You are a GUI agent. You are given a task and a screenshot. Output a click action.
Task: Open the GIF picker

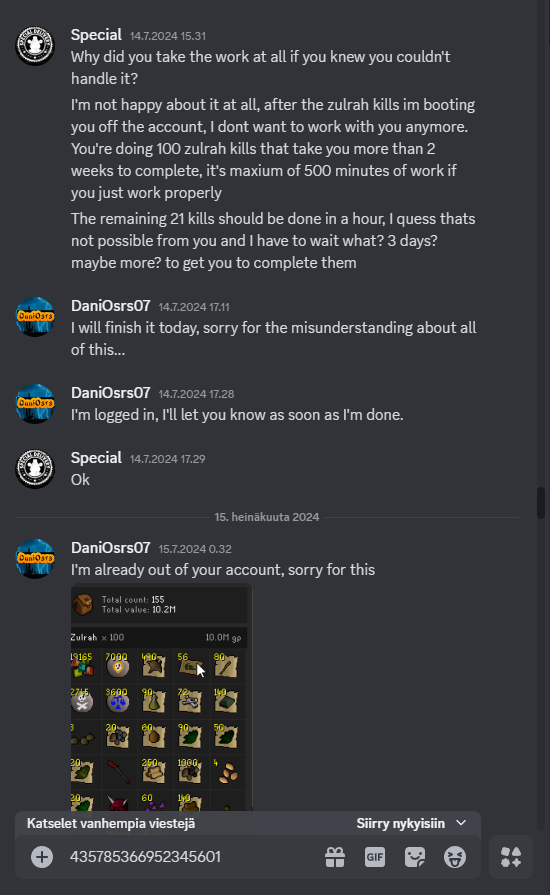coord(375,857)
